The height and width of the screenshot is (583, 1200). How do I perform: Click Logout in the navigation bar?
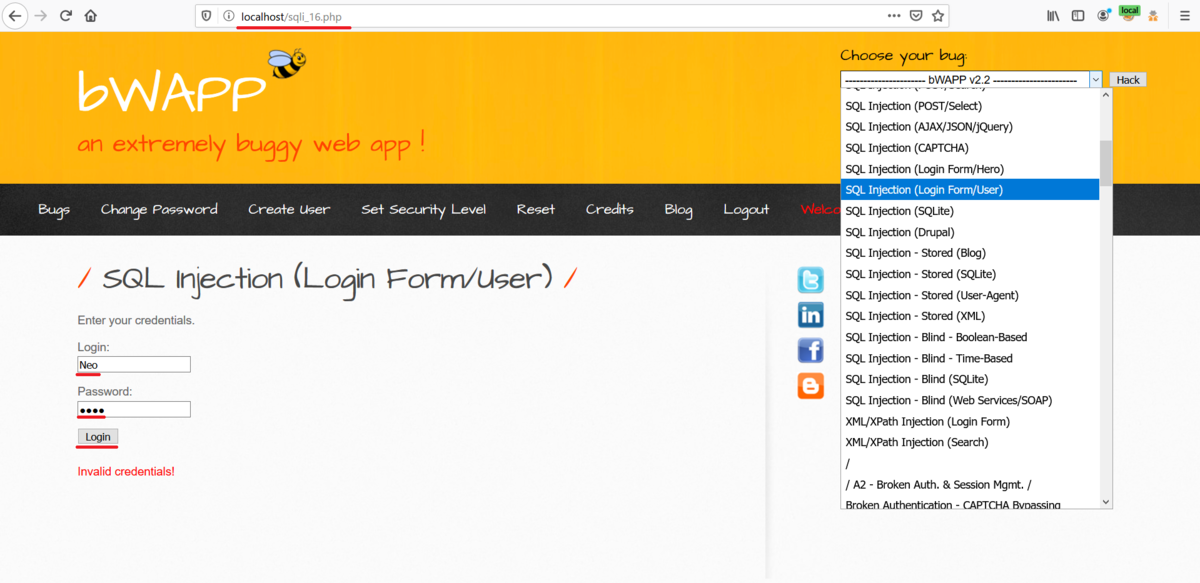[746, 210]
